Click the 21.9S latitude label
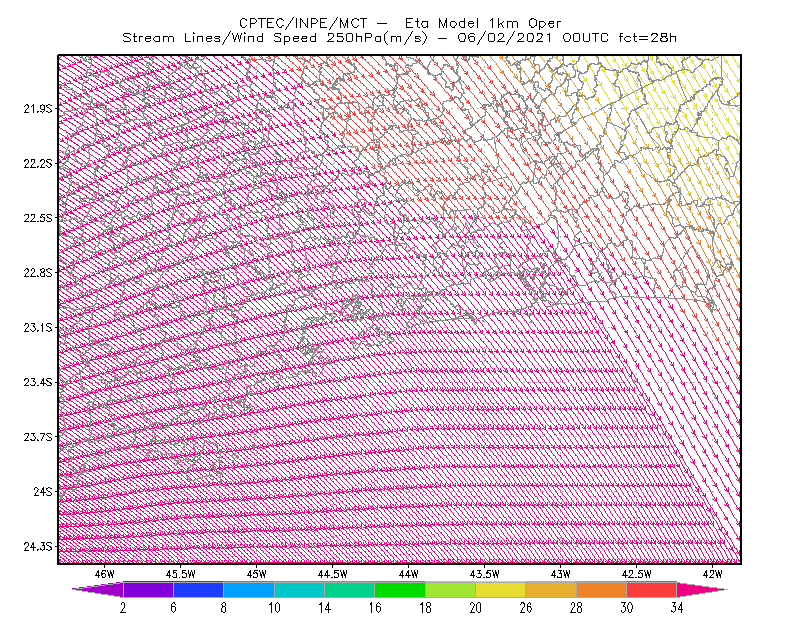 38,108
